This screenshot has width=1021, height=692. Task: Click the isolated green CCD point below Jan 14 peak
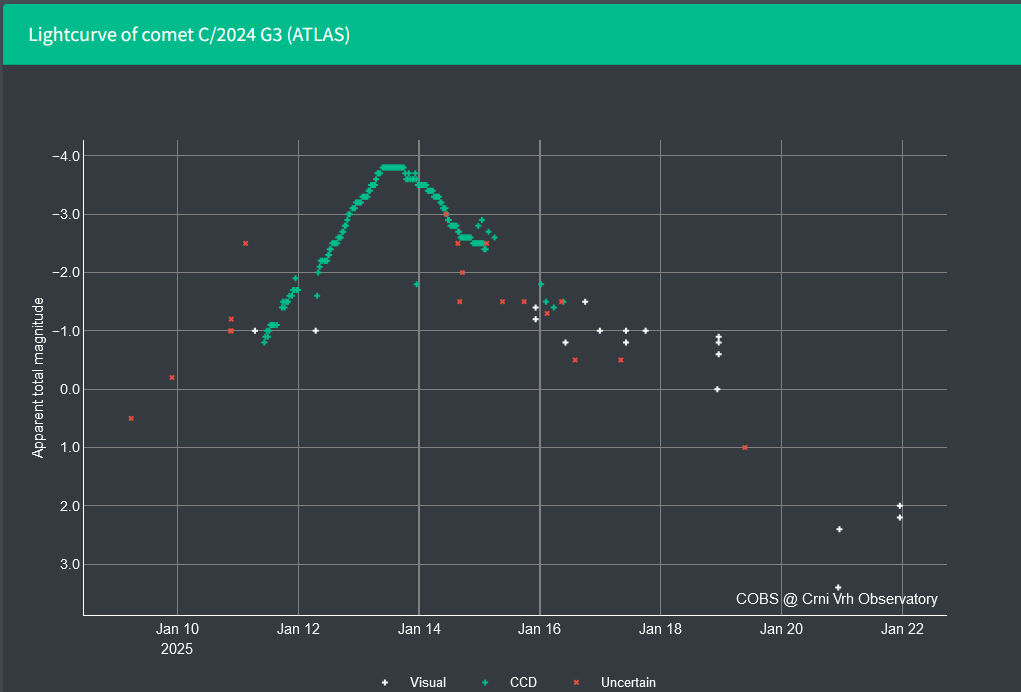click(416, 284)
